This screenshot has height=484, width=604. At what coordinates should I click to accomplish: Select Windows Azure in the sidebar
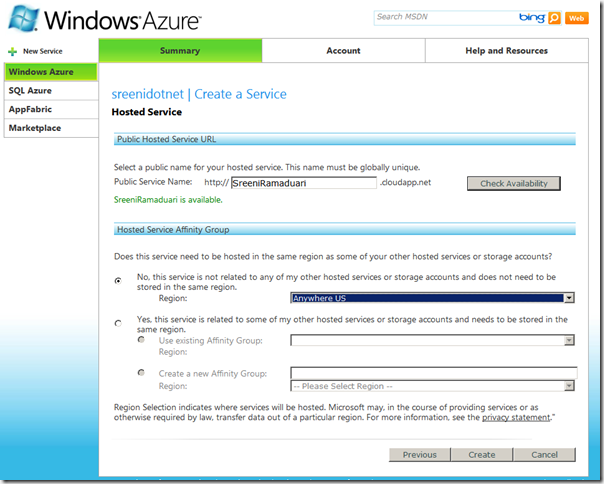[51, 72]
